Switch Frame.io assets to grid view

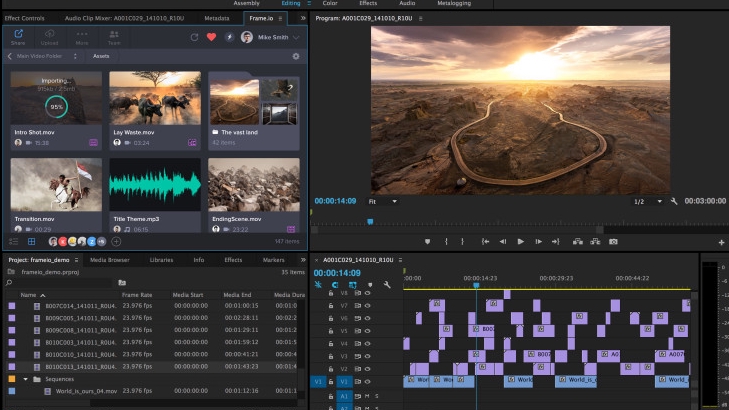coord(31,241)
